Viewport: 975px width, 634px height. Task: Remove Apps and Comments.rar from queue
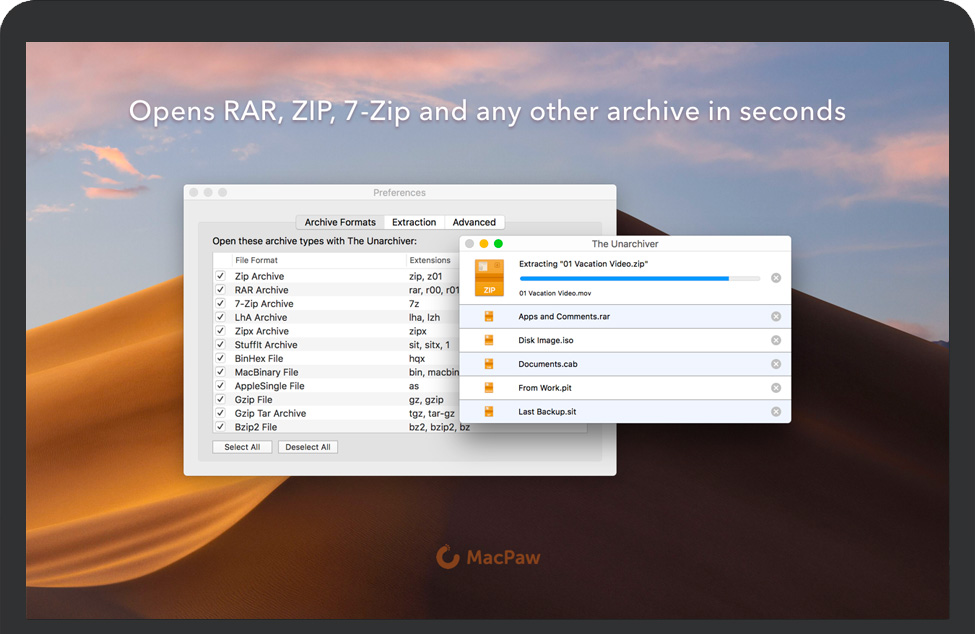tap(776, 317)
